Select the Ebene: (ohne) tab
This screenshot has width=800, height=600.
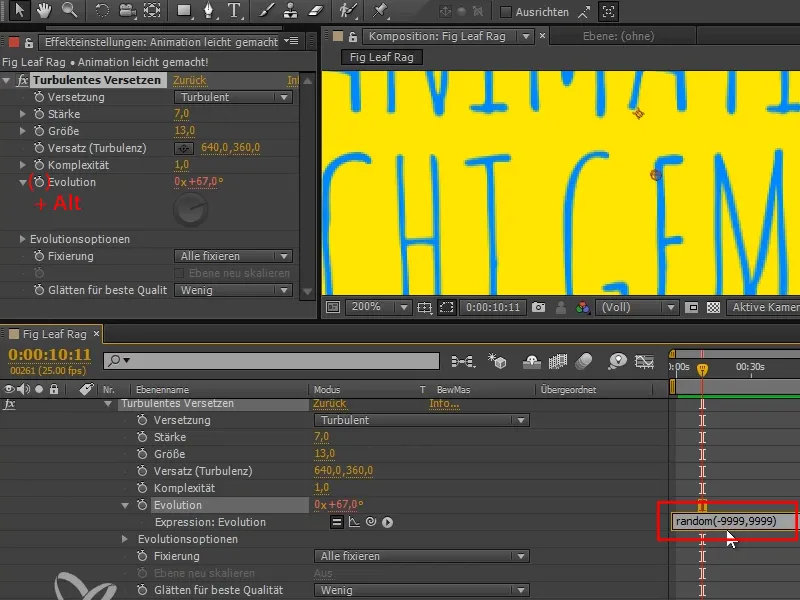coord(618,36)
